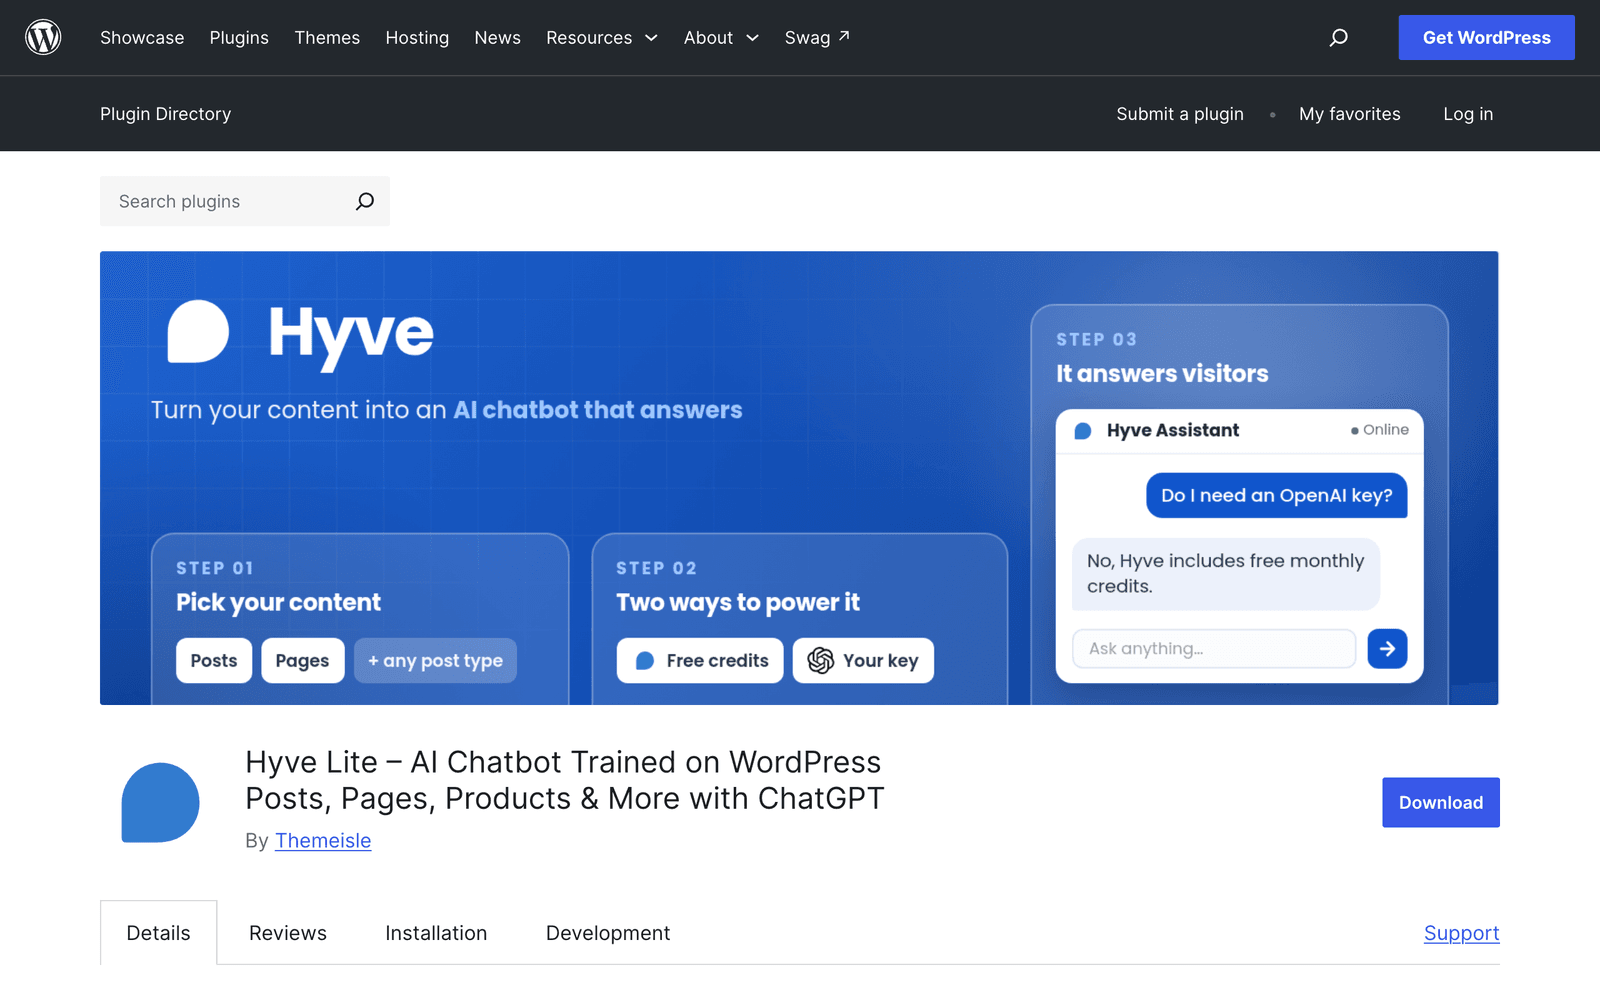The height and width of the screenshot is (1000, 1600).
Task: Open Submit a plugin link
Action: pyautogui.click(x=1180, y=114)
